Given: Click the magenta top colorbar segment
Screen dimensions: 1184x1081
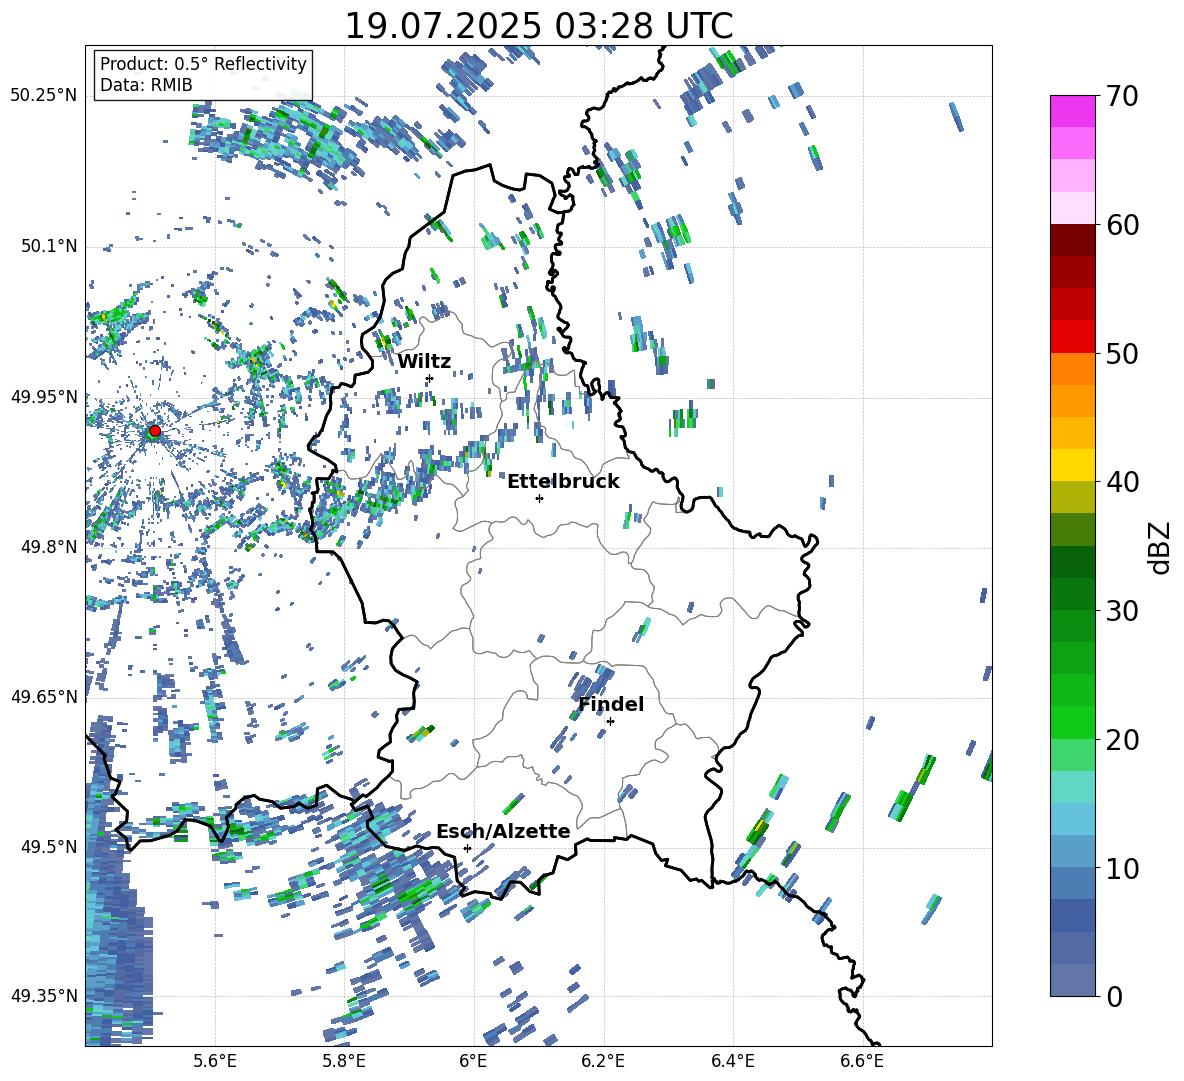Looking at the screenshot, I should (1072, 111).
